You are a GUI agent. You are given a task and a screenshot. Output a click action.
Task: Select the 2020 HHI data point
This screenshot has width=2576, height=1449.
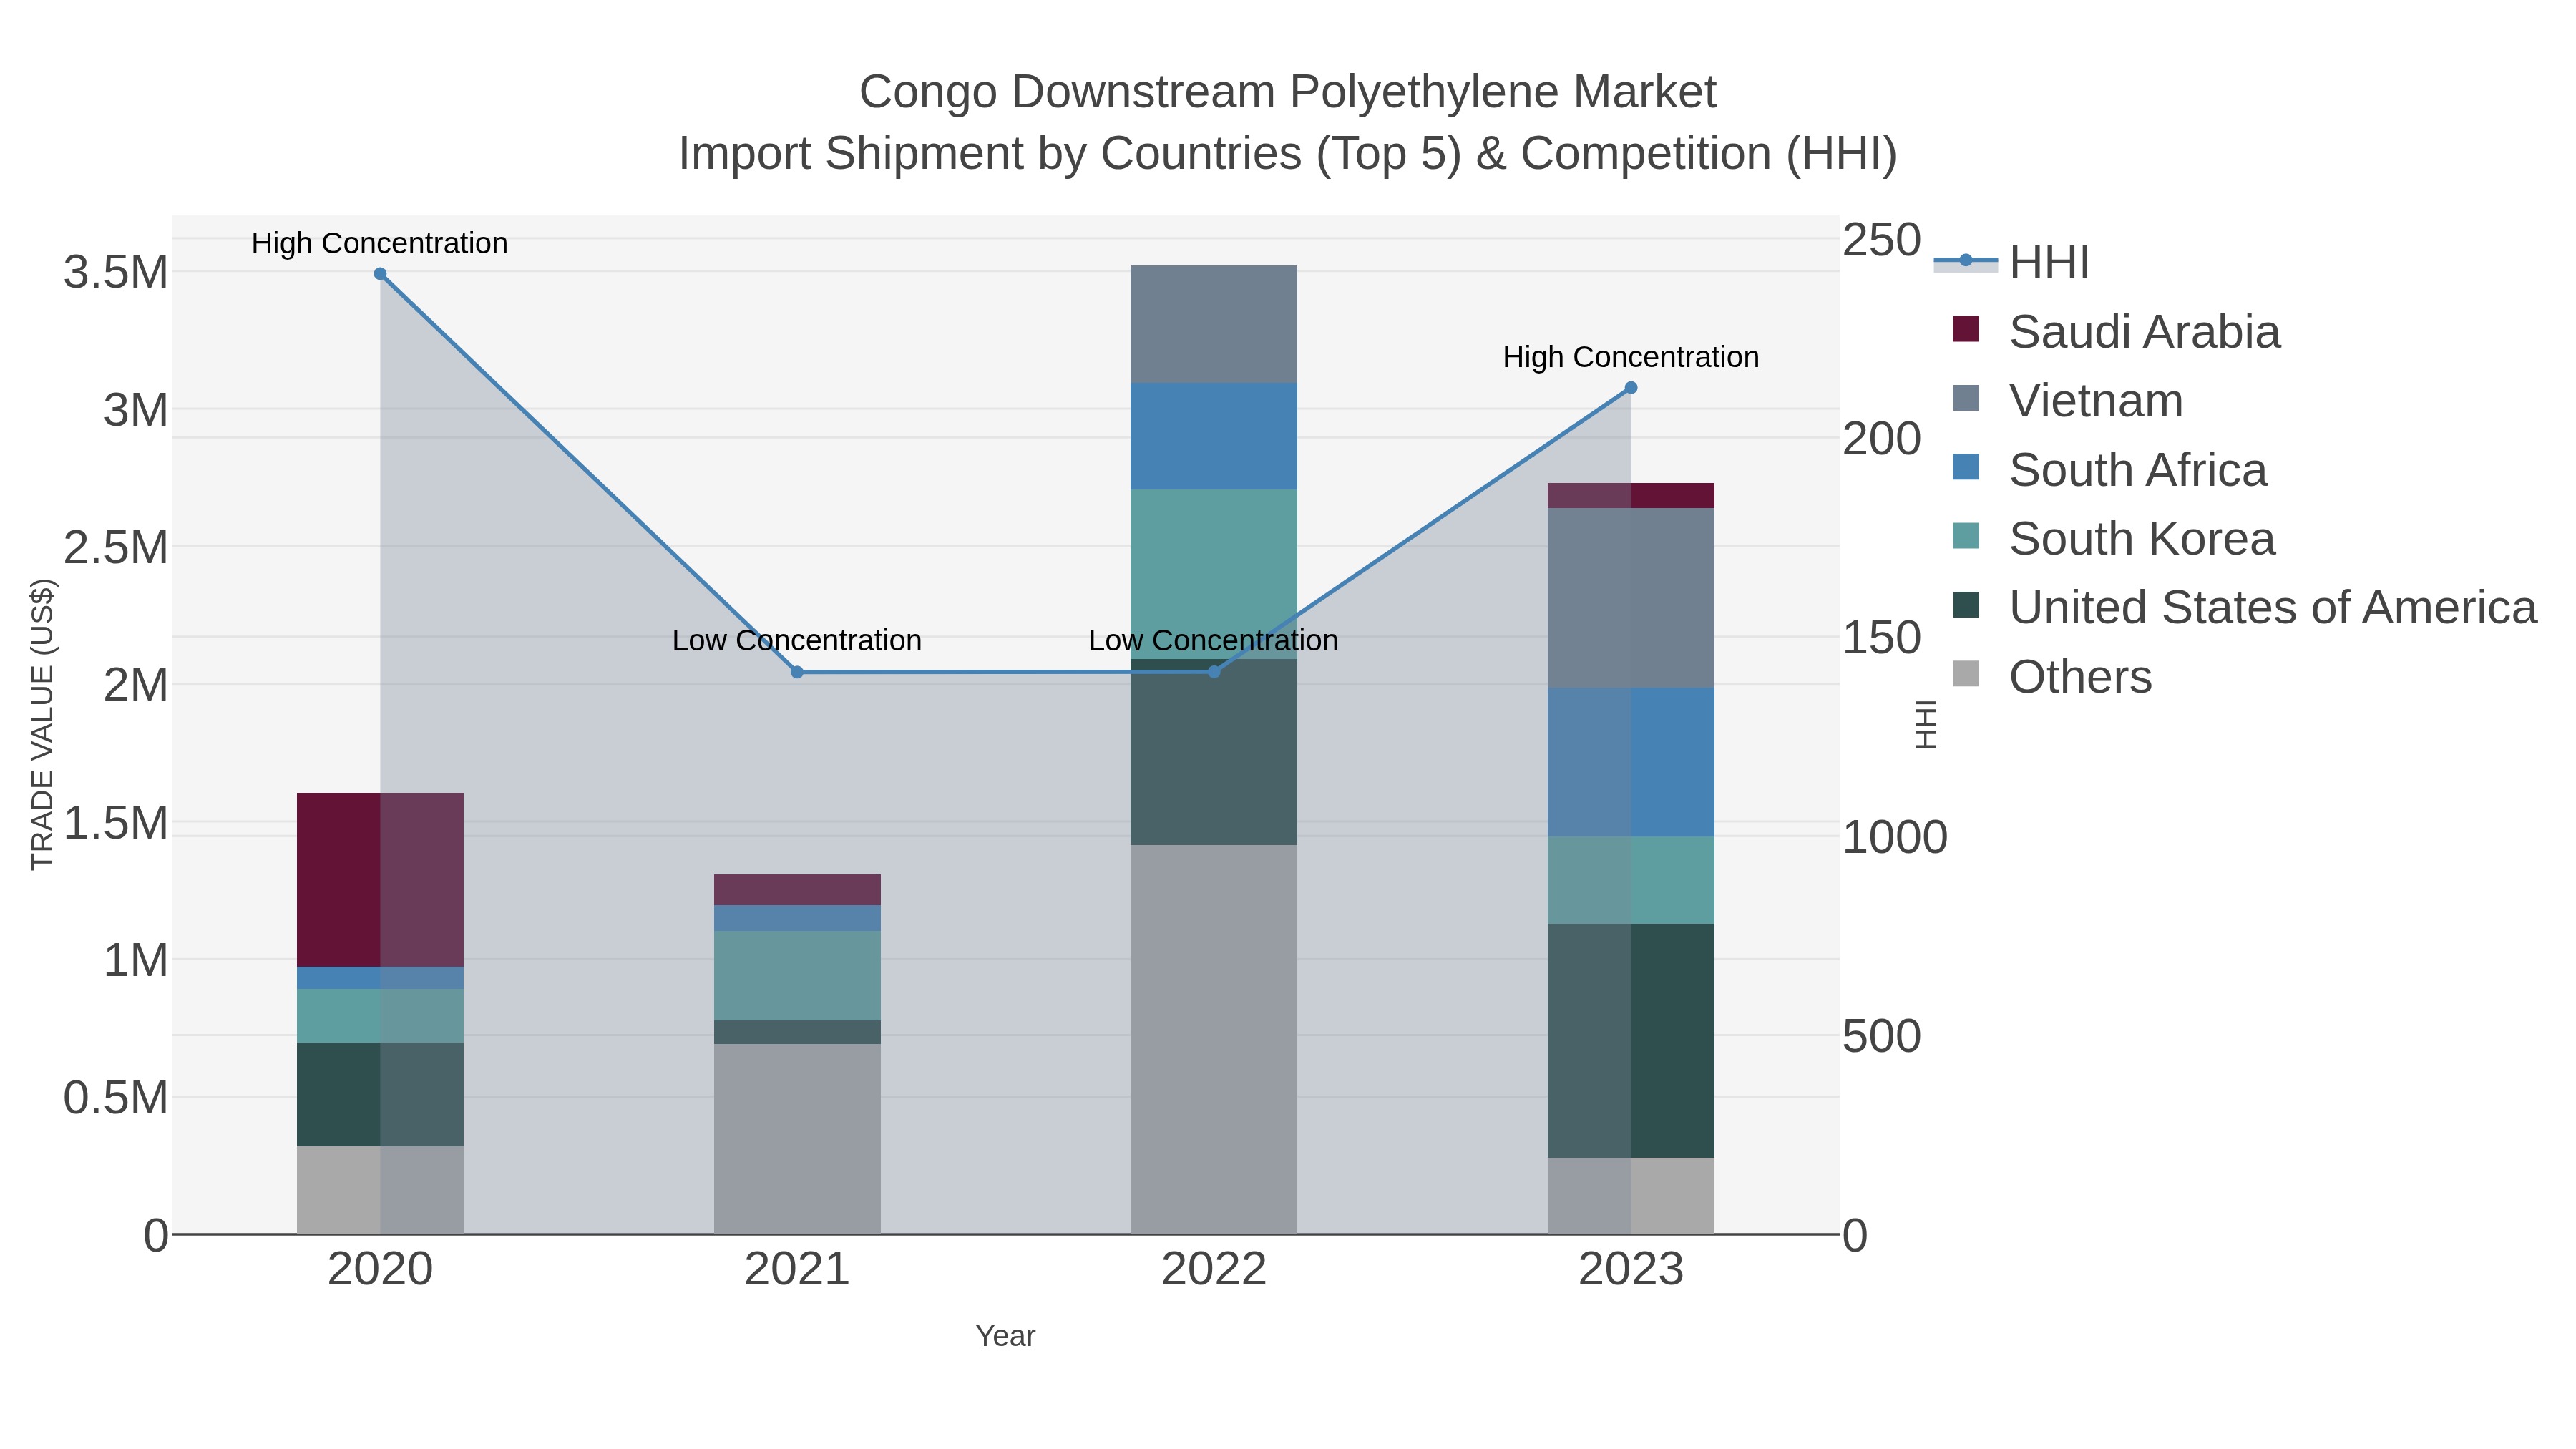click(x=380, y=274)
